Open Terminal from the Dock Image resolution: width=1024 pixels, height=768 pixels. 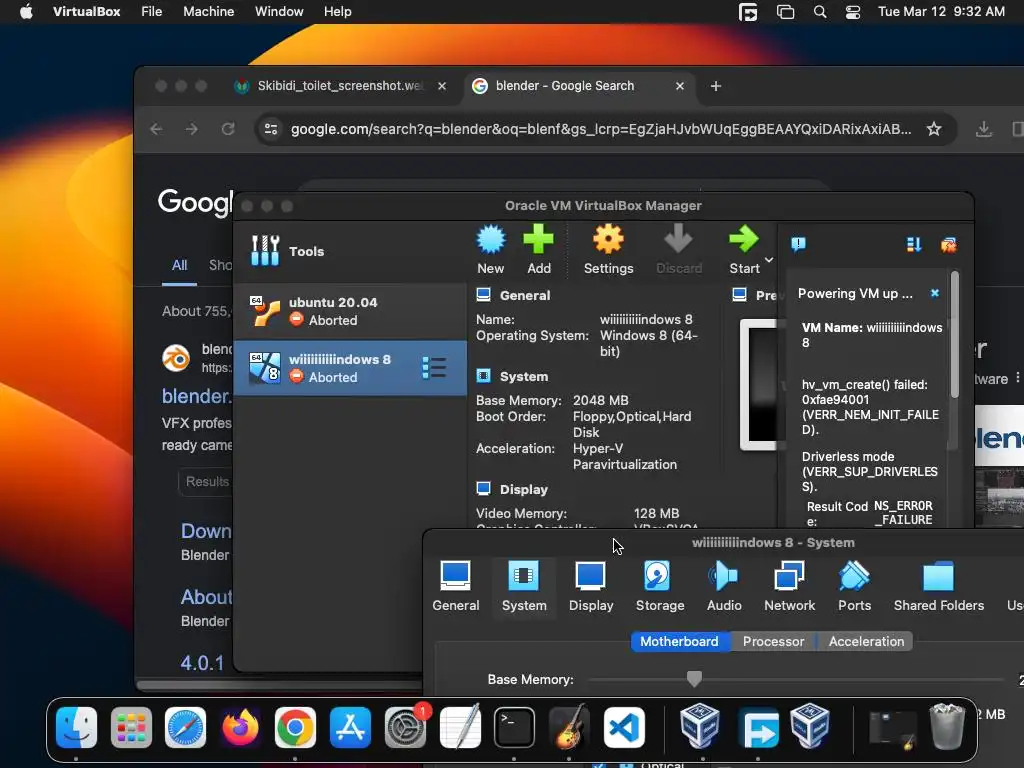514,727
